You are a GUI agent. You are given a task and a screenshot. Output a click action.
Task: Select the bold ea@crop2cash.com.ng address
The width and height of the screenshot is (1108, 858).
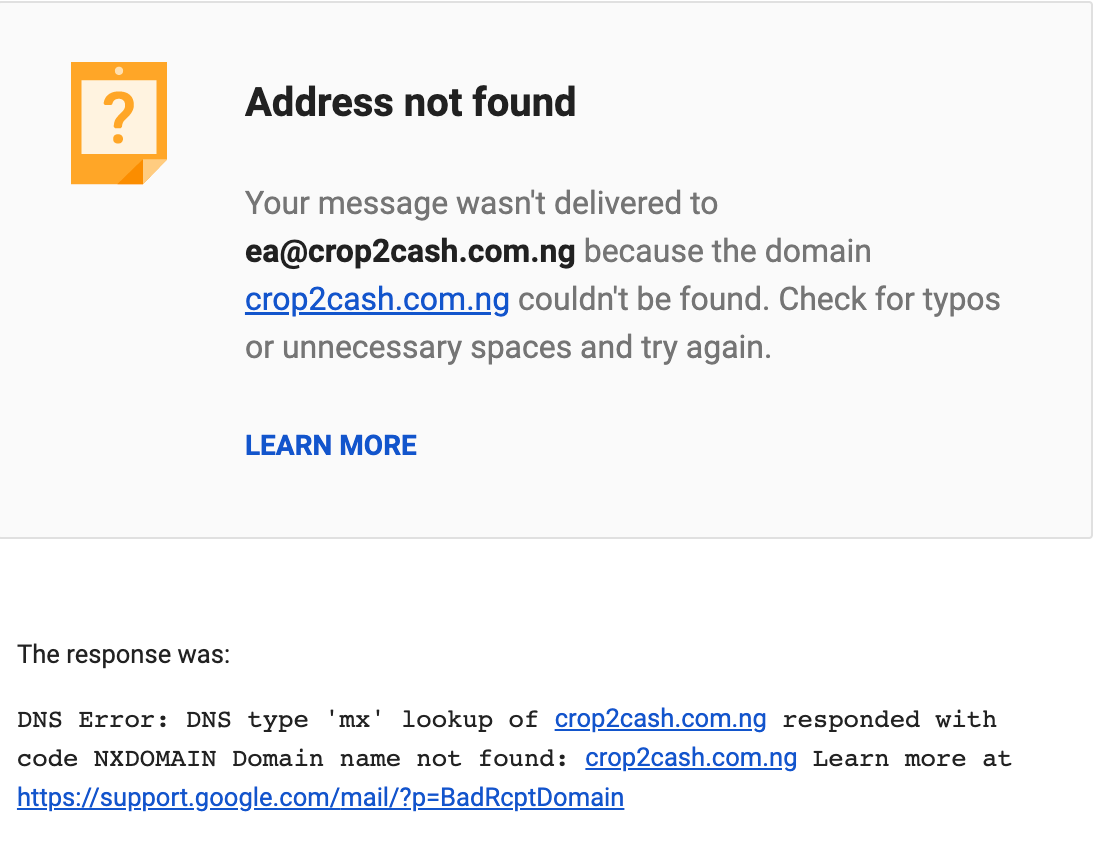[x=410, y=251]
